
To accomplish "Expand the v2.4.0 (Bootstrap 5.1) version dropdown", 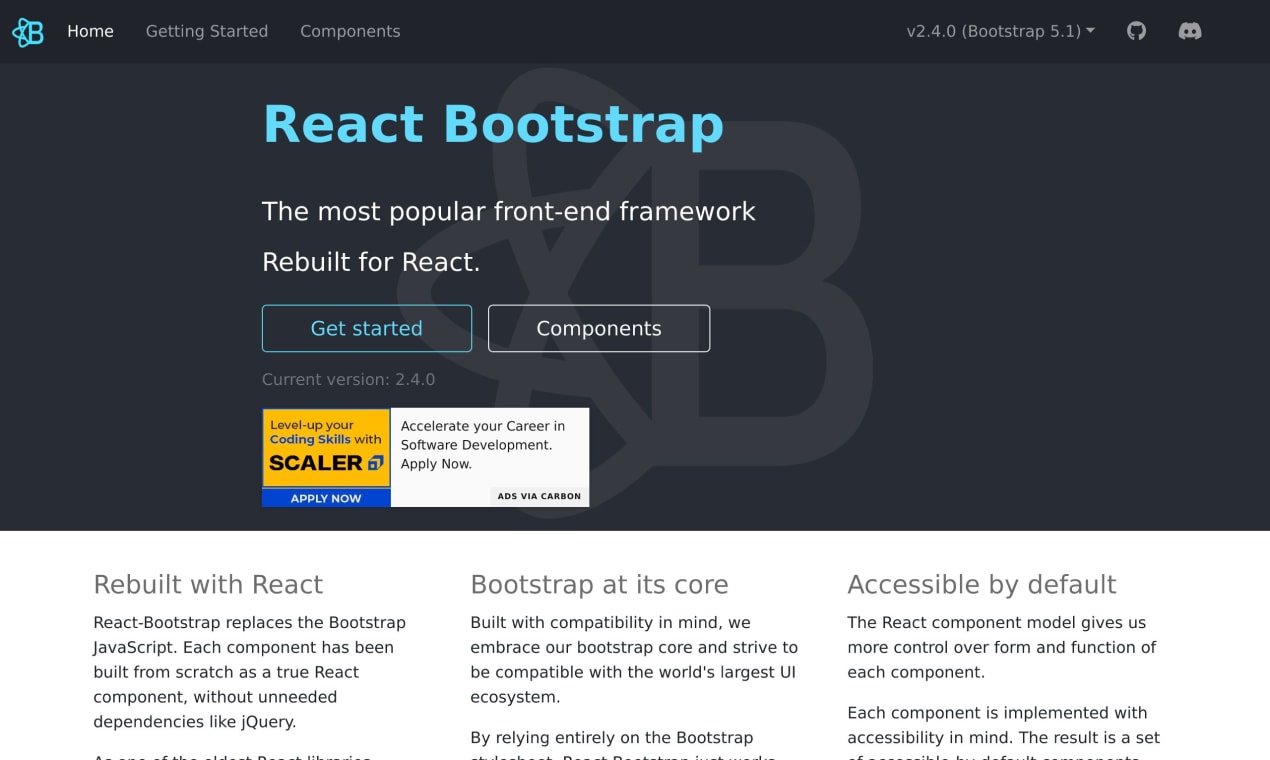I will [x=1000, y=31].
